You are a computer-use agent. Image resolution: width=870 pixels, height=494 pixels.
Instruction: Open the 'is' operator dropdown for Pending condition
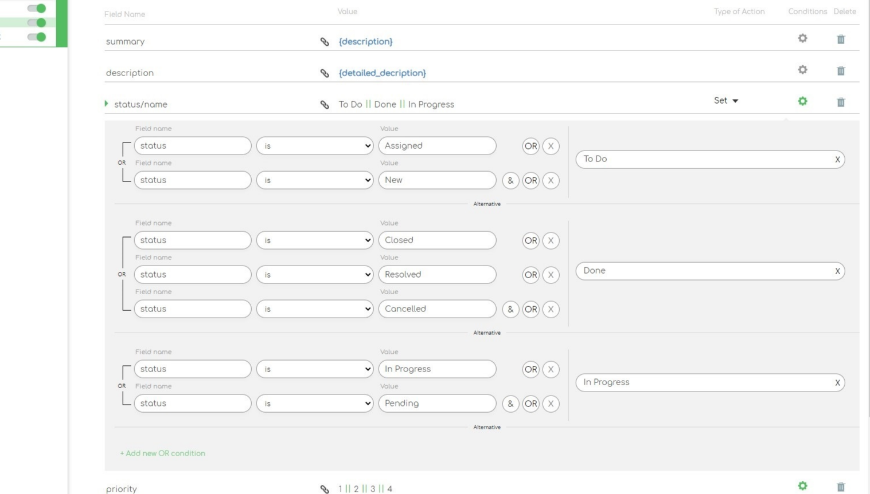(315, 403)
